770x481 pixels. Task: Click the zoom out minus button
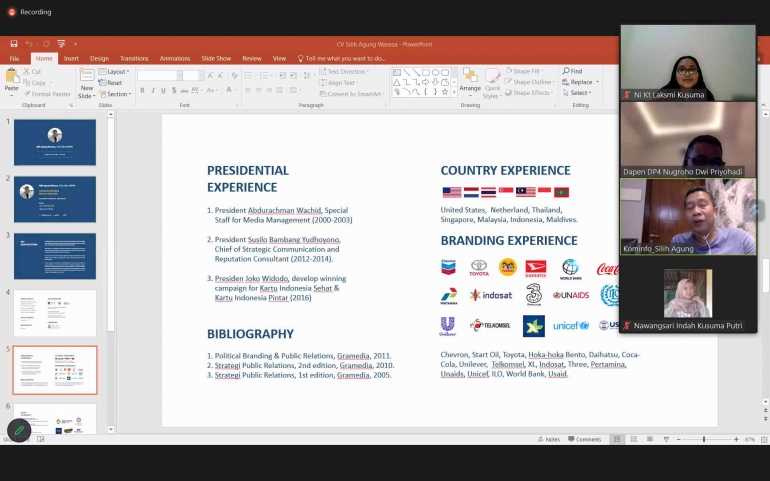click(679, 439)
